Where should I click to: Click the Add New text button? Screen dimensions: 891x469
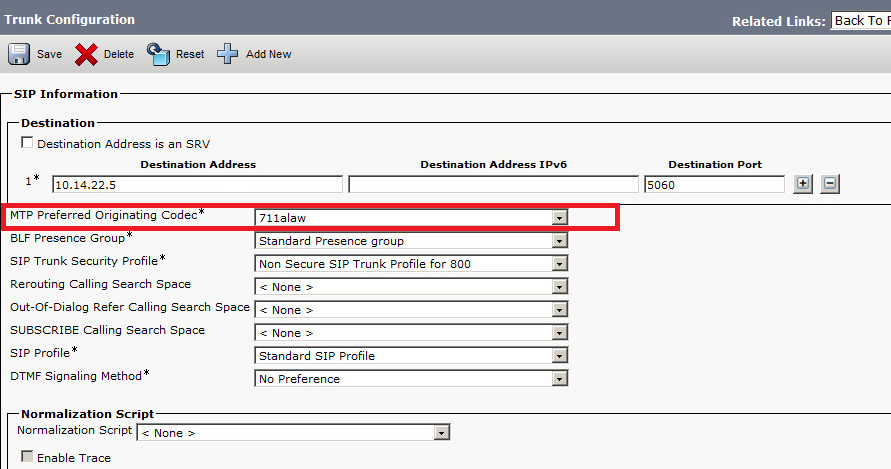click(x=268, y=54)
